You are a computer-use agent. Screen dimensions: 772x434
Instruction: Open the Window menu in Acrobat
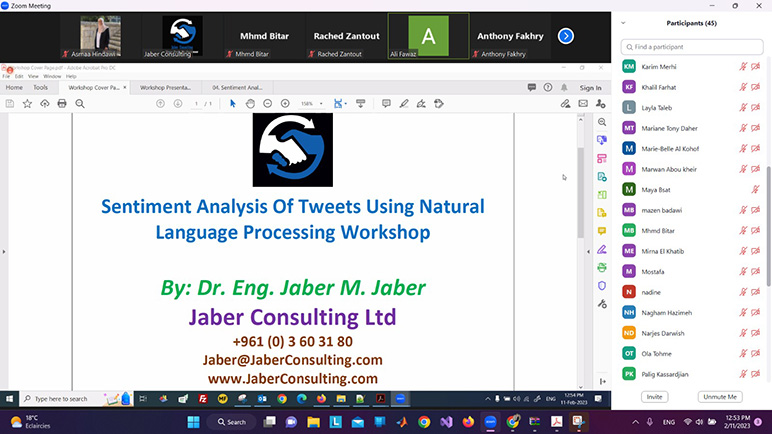pyautogui.click(x=52, y=76)
